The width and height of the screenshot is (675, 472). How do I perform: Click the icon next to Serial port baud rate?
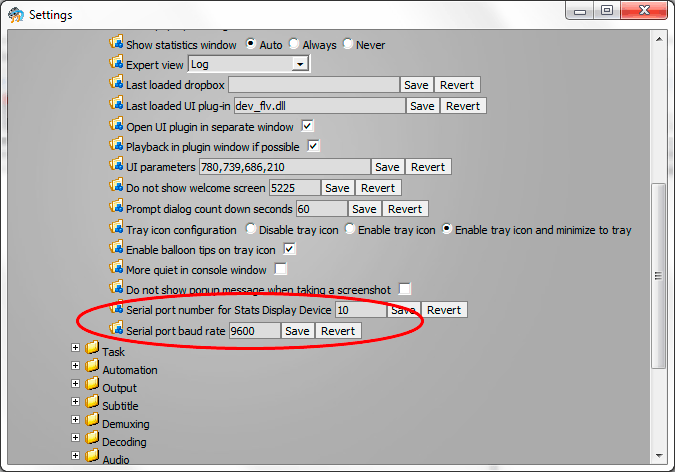click(115, 330)
